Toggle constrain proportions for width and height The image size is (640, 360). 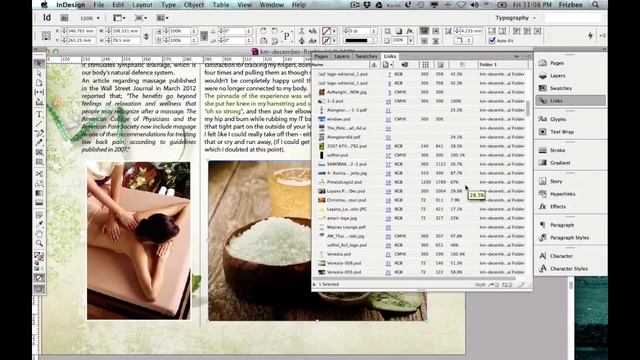[x=146, y=36]
